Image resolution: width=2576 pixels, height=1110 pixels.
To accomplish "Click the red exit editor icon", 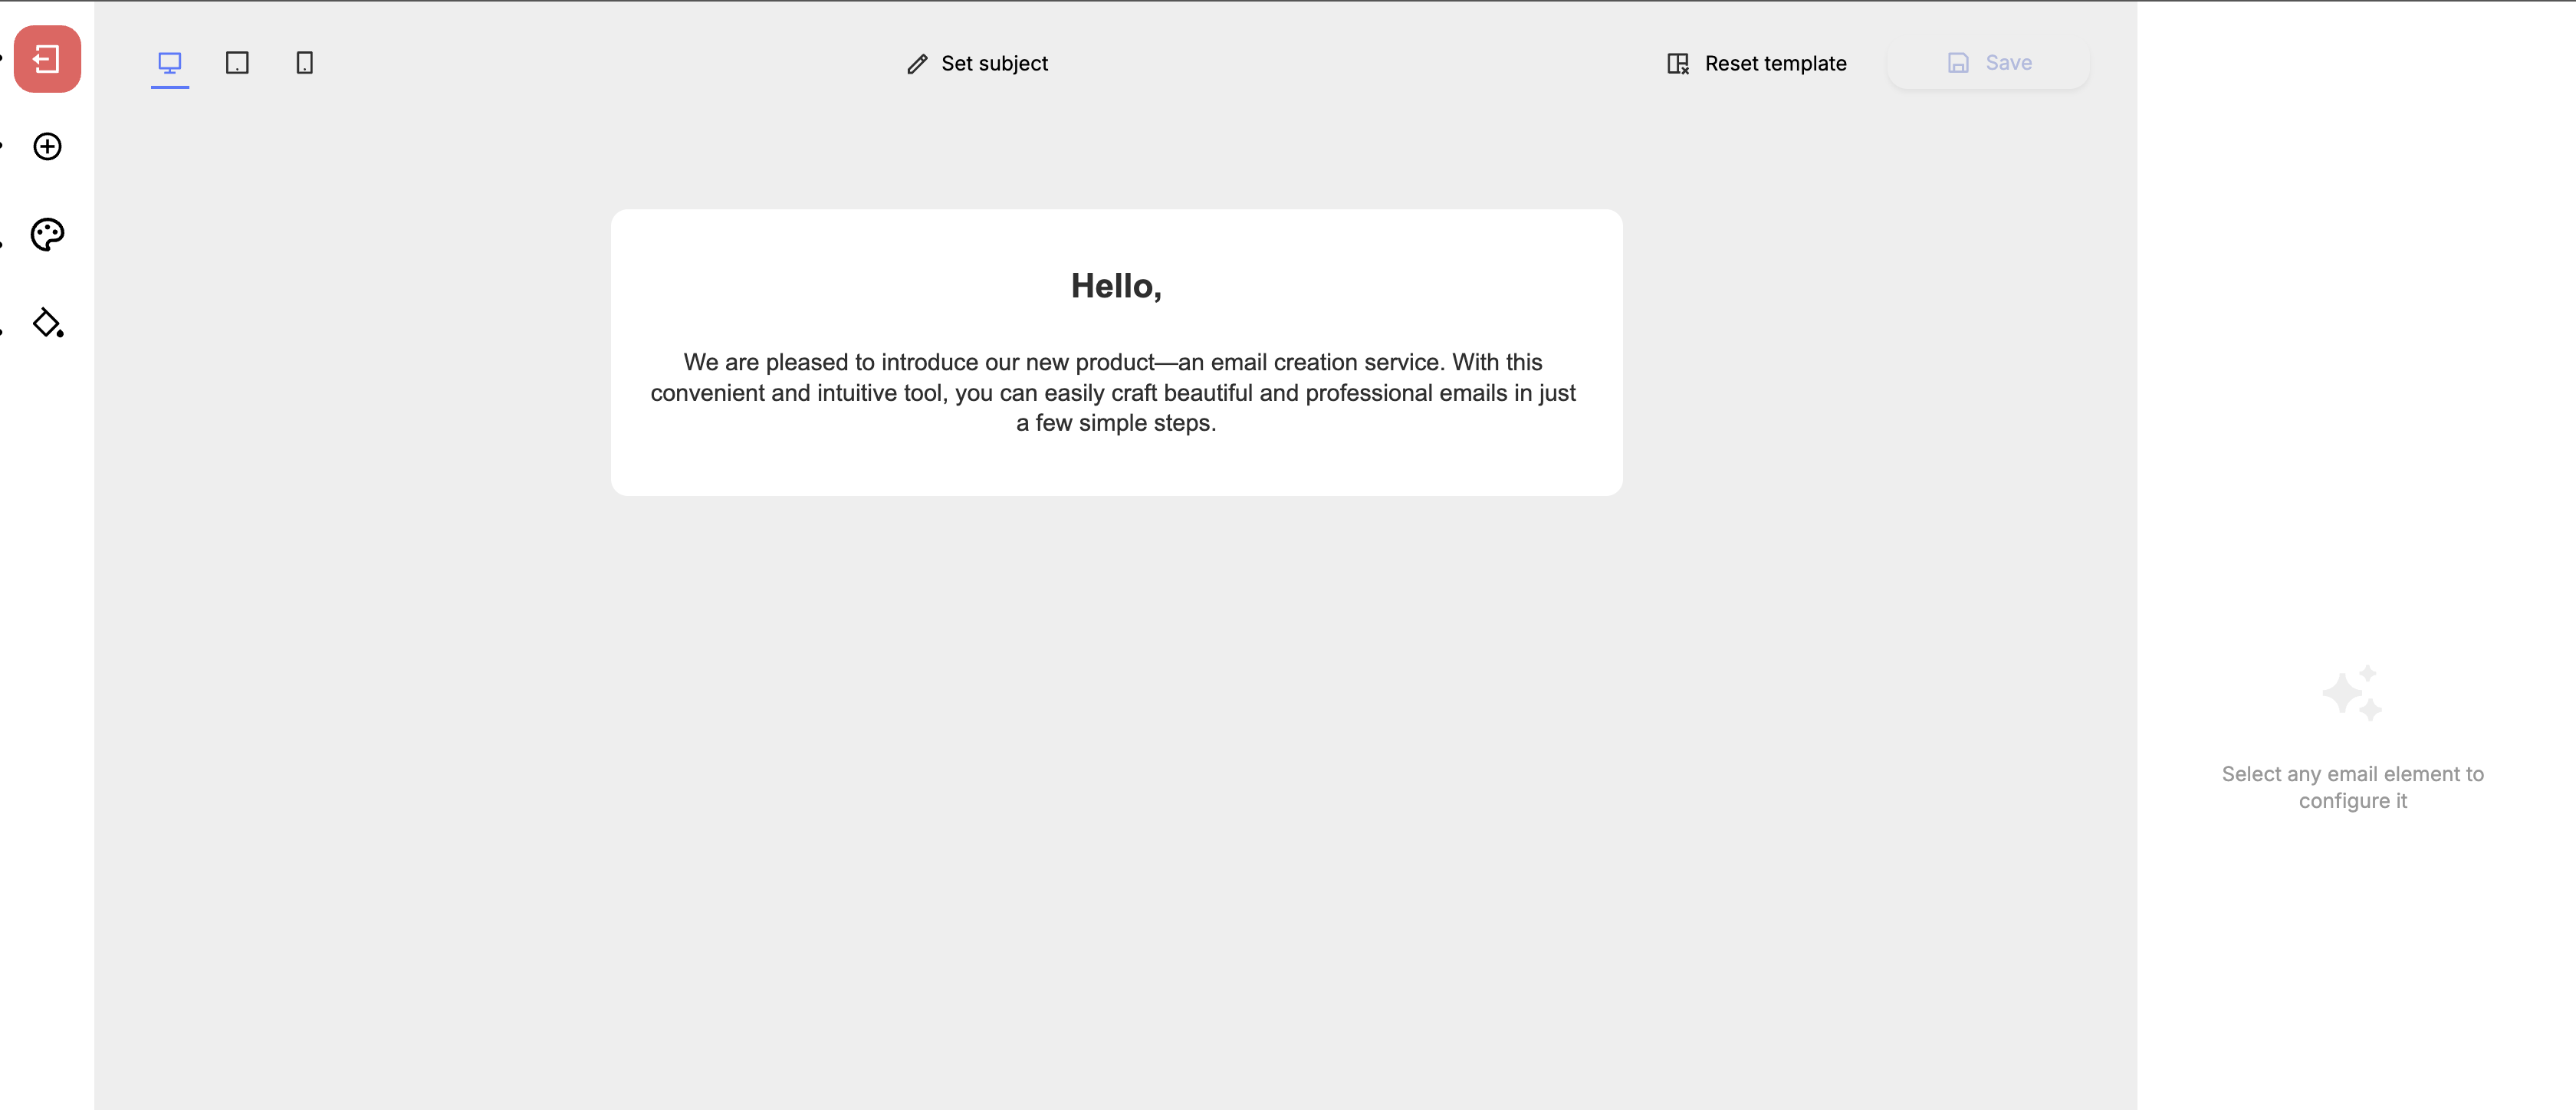I will [x=47, y=59].
